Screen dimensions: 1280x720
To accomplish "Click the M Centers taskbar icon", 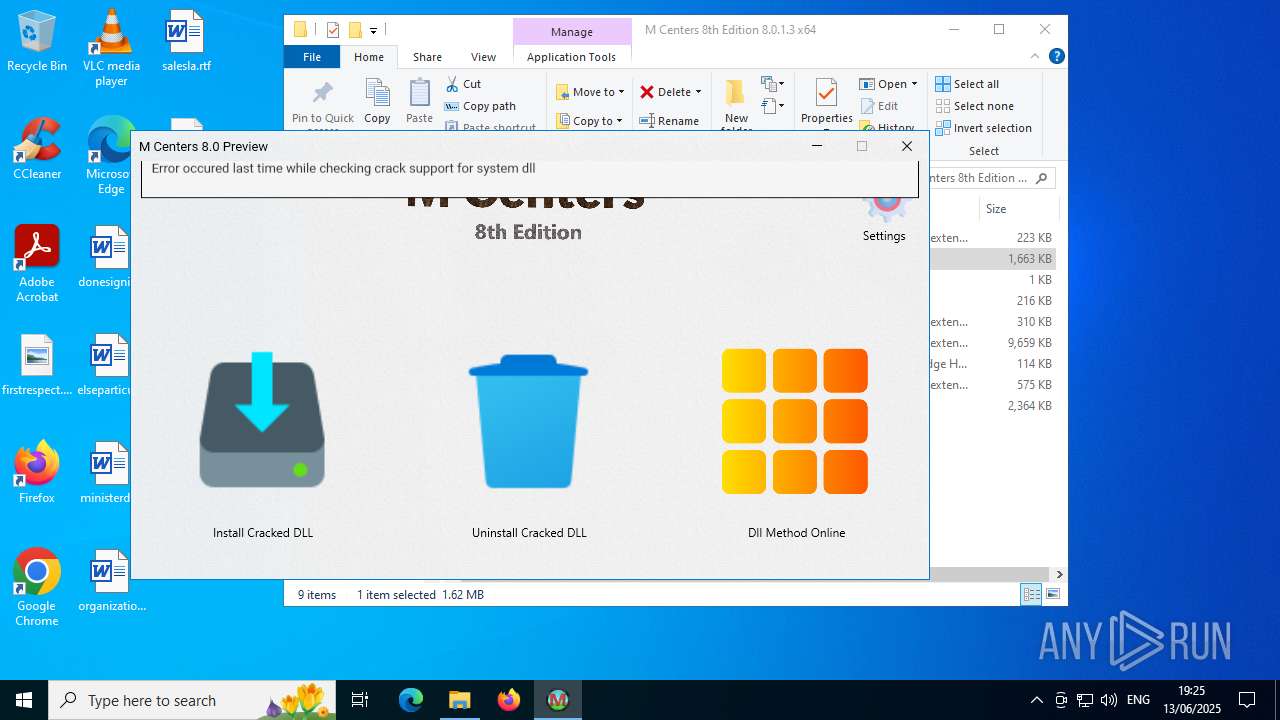I will (558, 700).
